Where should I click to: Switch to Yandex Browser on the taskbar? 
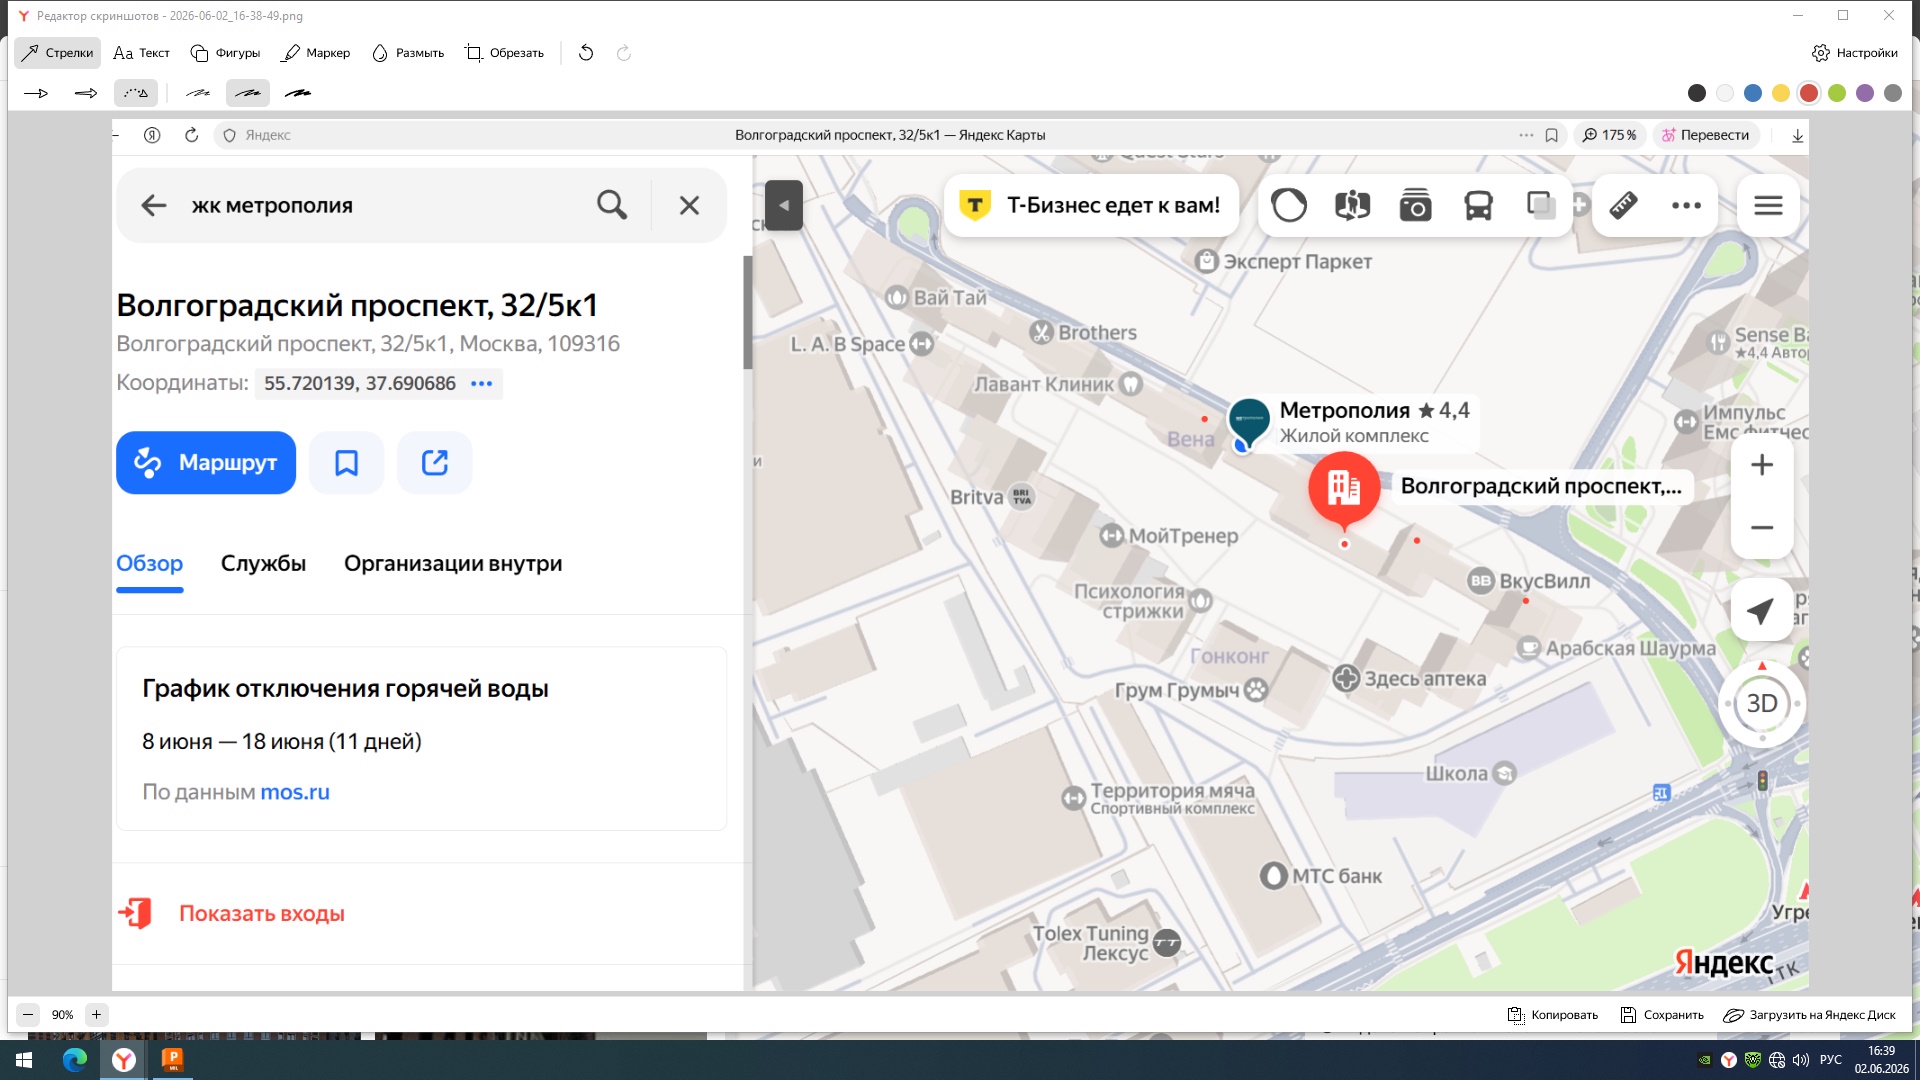[124, 1060]
